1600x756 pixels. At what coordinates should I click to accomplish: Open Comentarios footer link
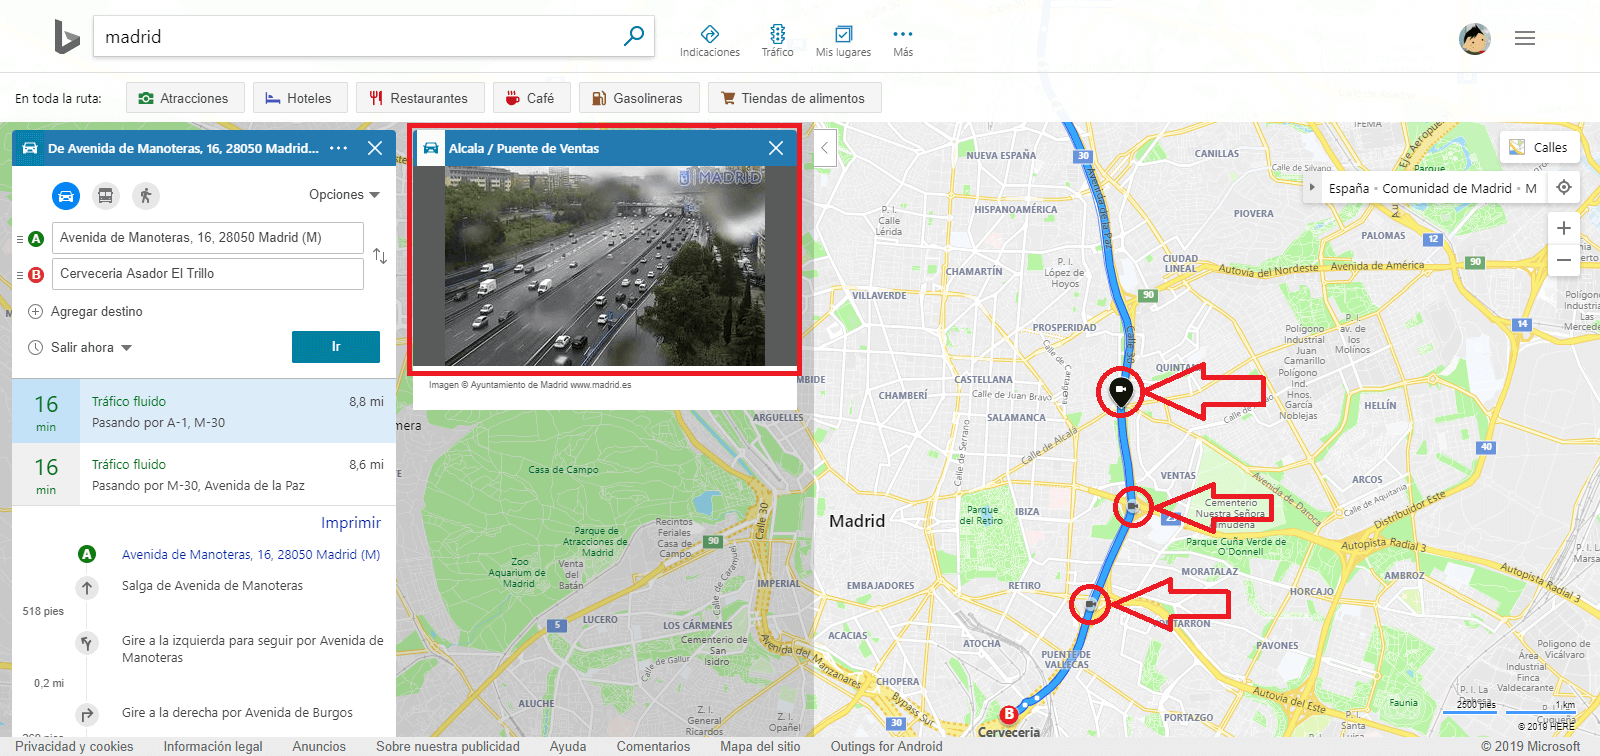(x=653, y=747)
